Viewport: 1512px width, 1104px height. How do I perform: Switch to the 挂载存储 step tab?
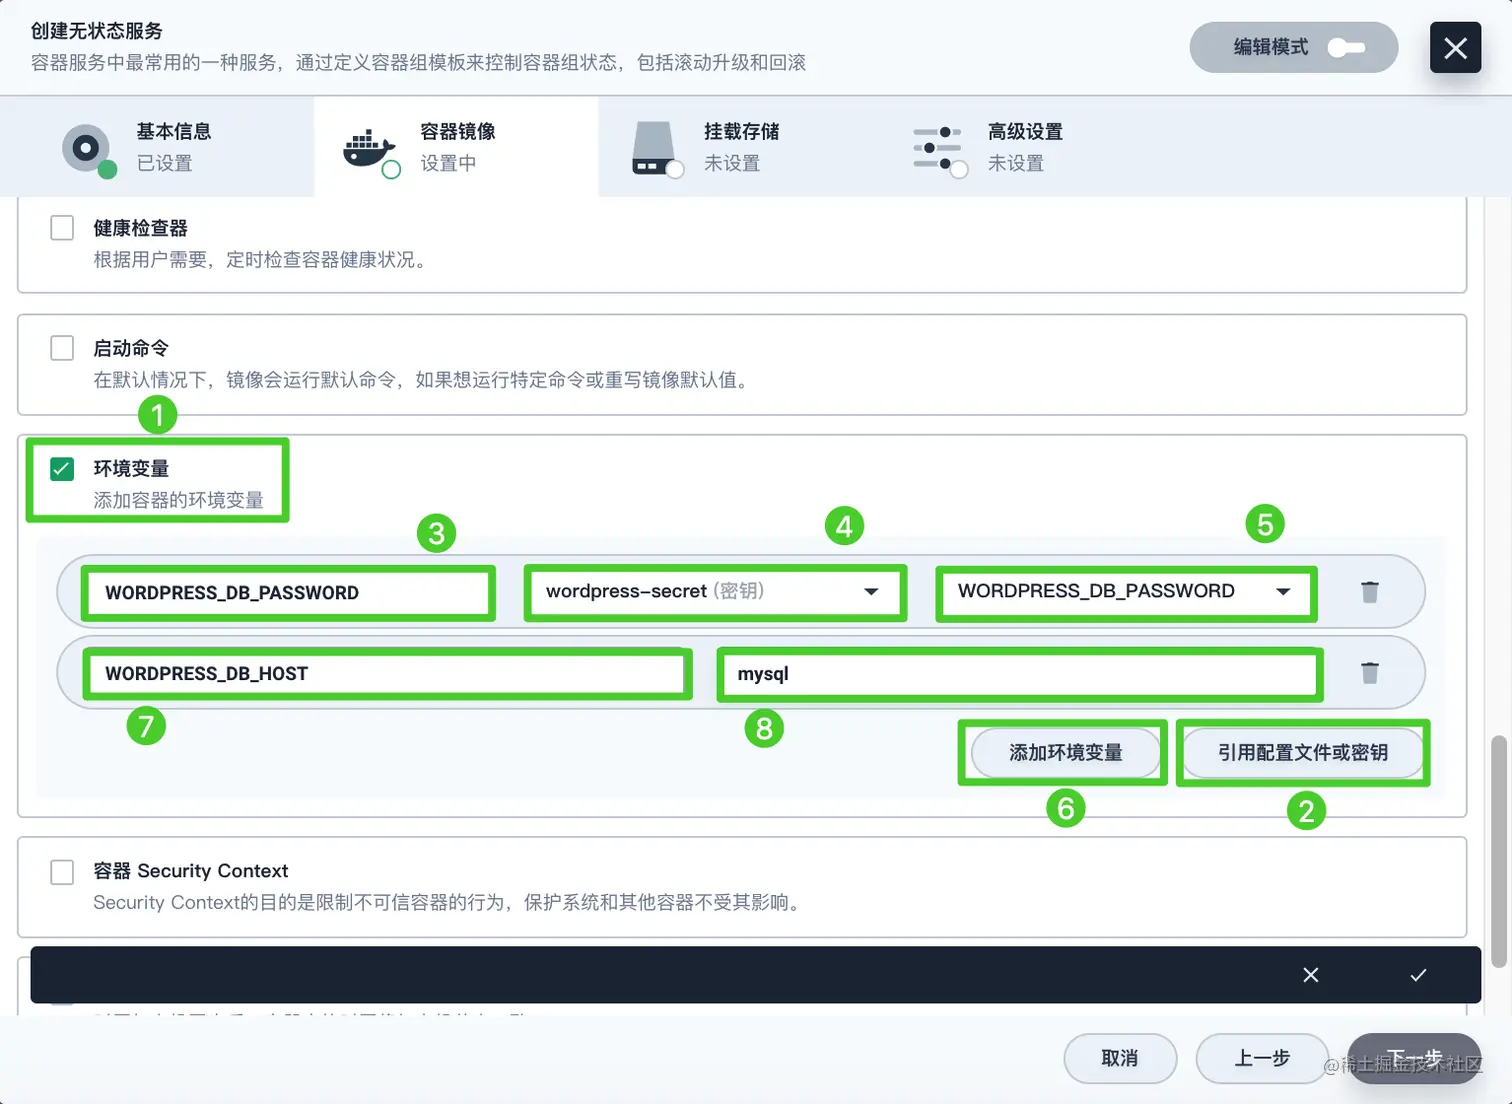coord(740,147)
